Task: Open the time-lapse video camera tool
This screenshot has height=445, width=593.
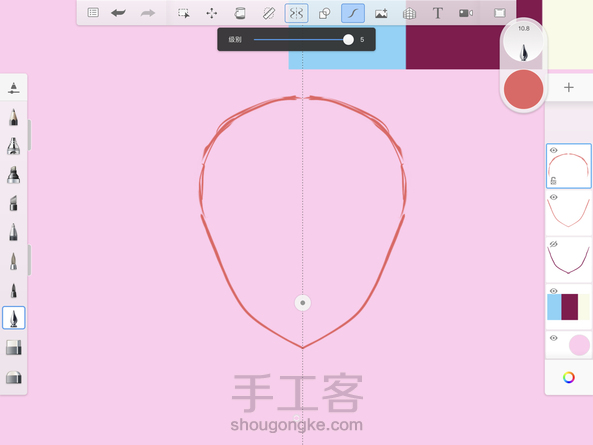Action: (x=466, y=13)
